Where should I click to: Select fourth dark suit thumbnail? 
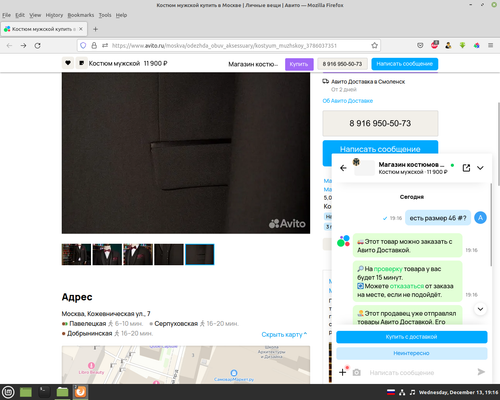pyautogui.click(x=169, y=254)
